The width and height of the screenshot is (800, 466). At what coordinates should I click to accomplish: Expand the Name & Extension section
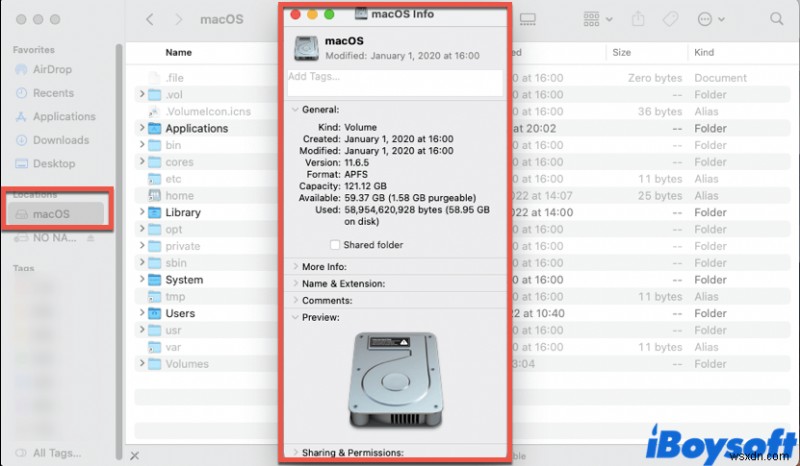click(x=295, y=283)
